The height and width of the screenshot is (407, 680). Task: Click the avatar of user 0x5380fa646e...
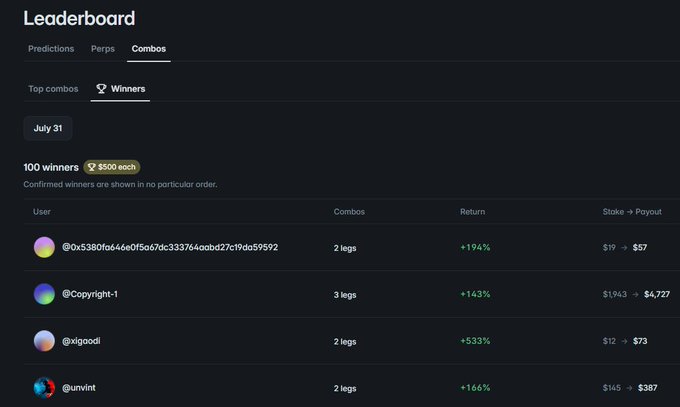(44, 247)
